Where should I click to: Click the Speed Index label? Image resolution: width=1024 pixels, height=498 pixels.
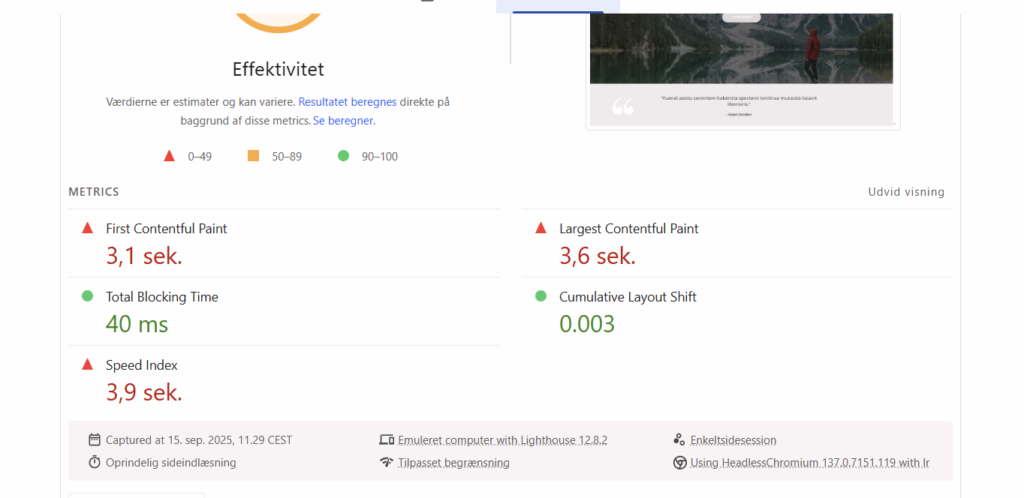(x=142, y=366)
